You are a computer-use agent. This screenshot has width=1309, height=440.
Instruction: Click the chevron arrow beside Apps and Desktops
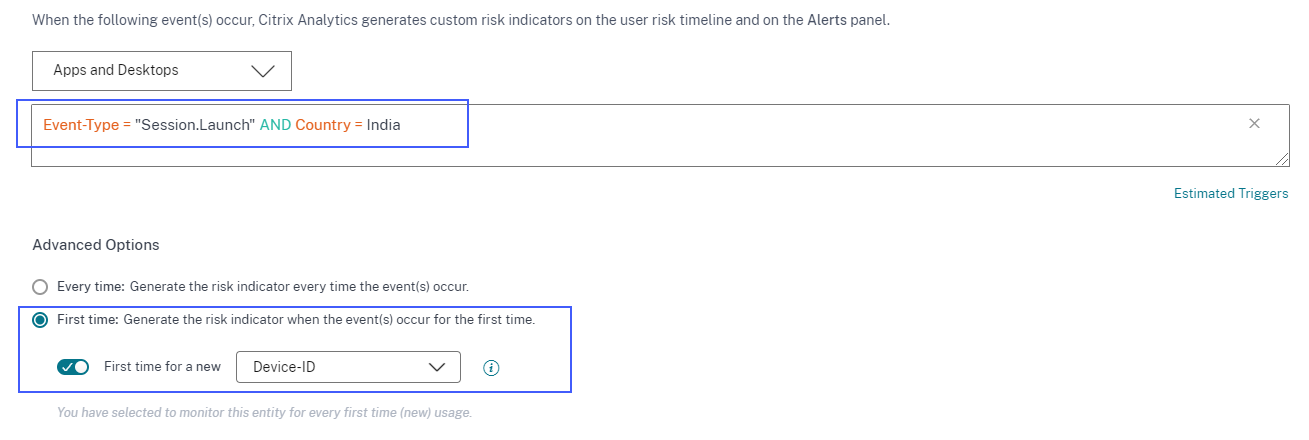pyautogui.click(x=263, y=71)
